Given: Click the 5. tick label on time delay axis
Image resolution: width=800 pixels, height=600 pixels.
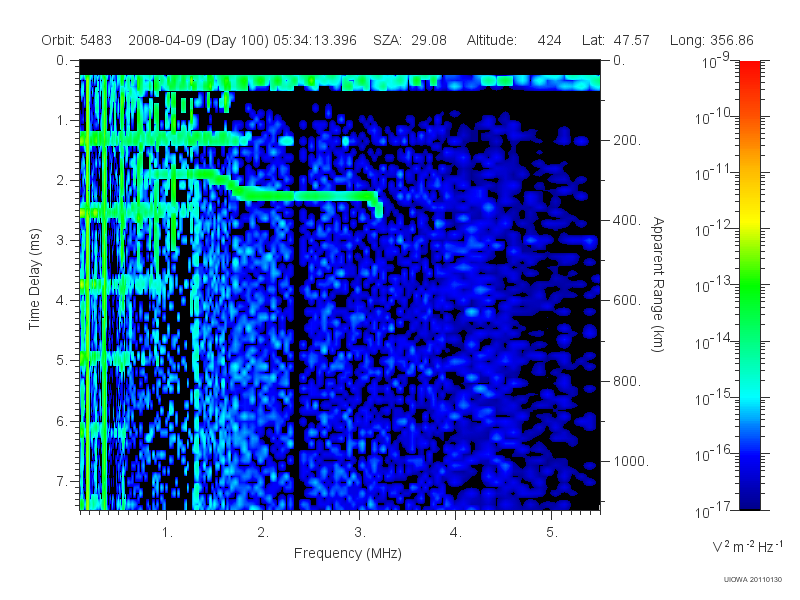Looking at the screenshot, I should click(x=62, y=360).
